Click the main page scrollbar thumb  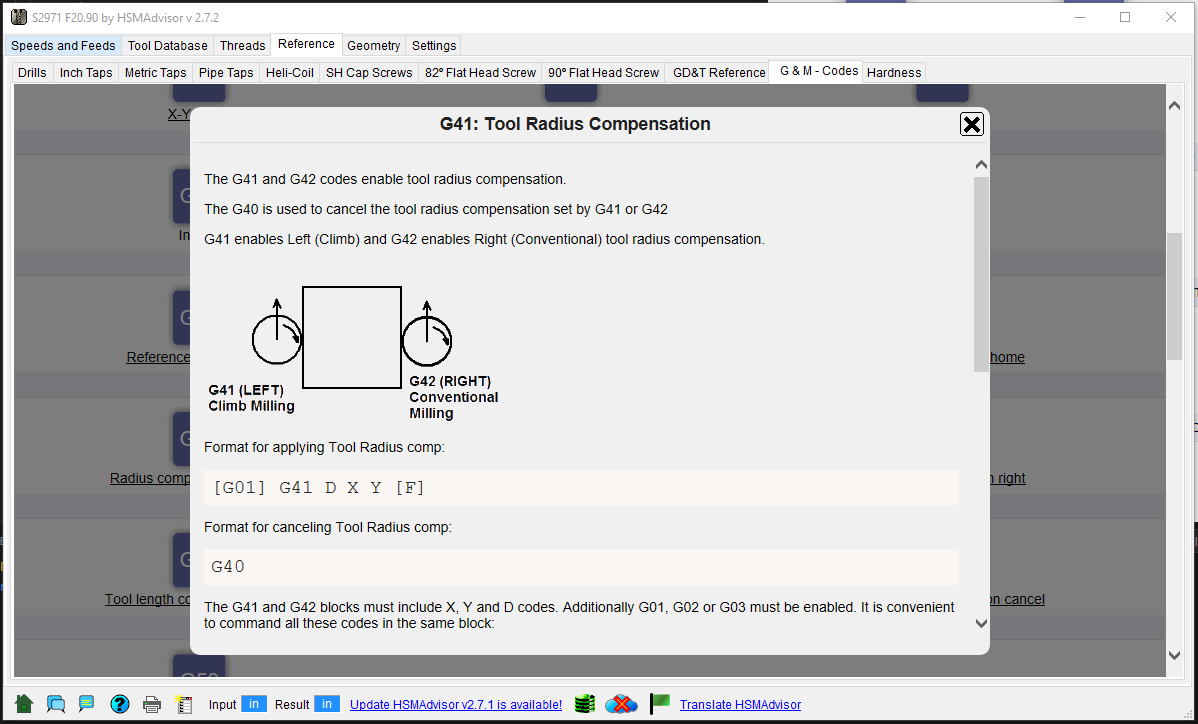coord(1174,296)
